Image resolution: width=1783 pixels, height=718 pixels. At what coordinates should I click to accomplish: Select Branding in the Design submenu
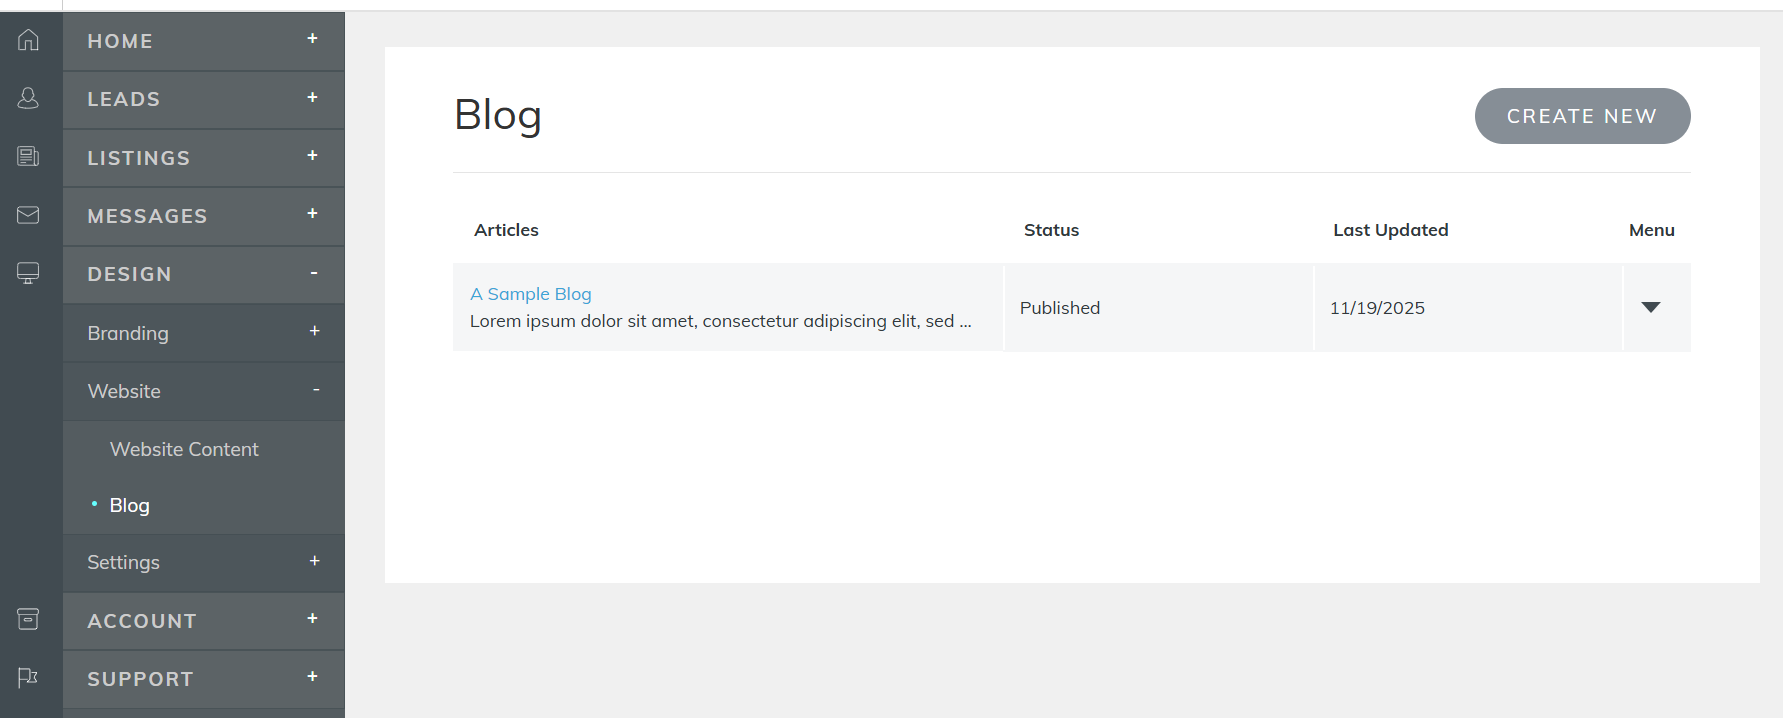(204, 333)
